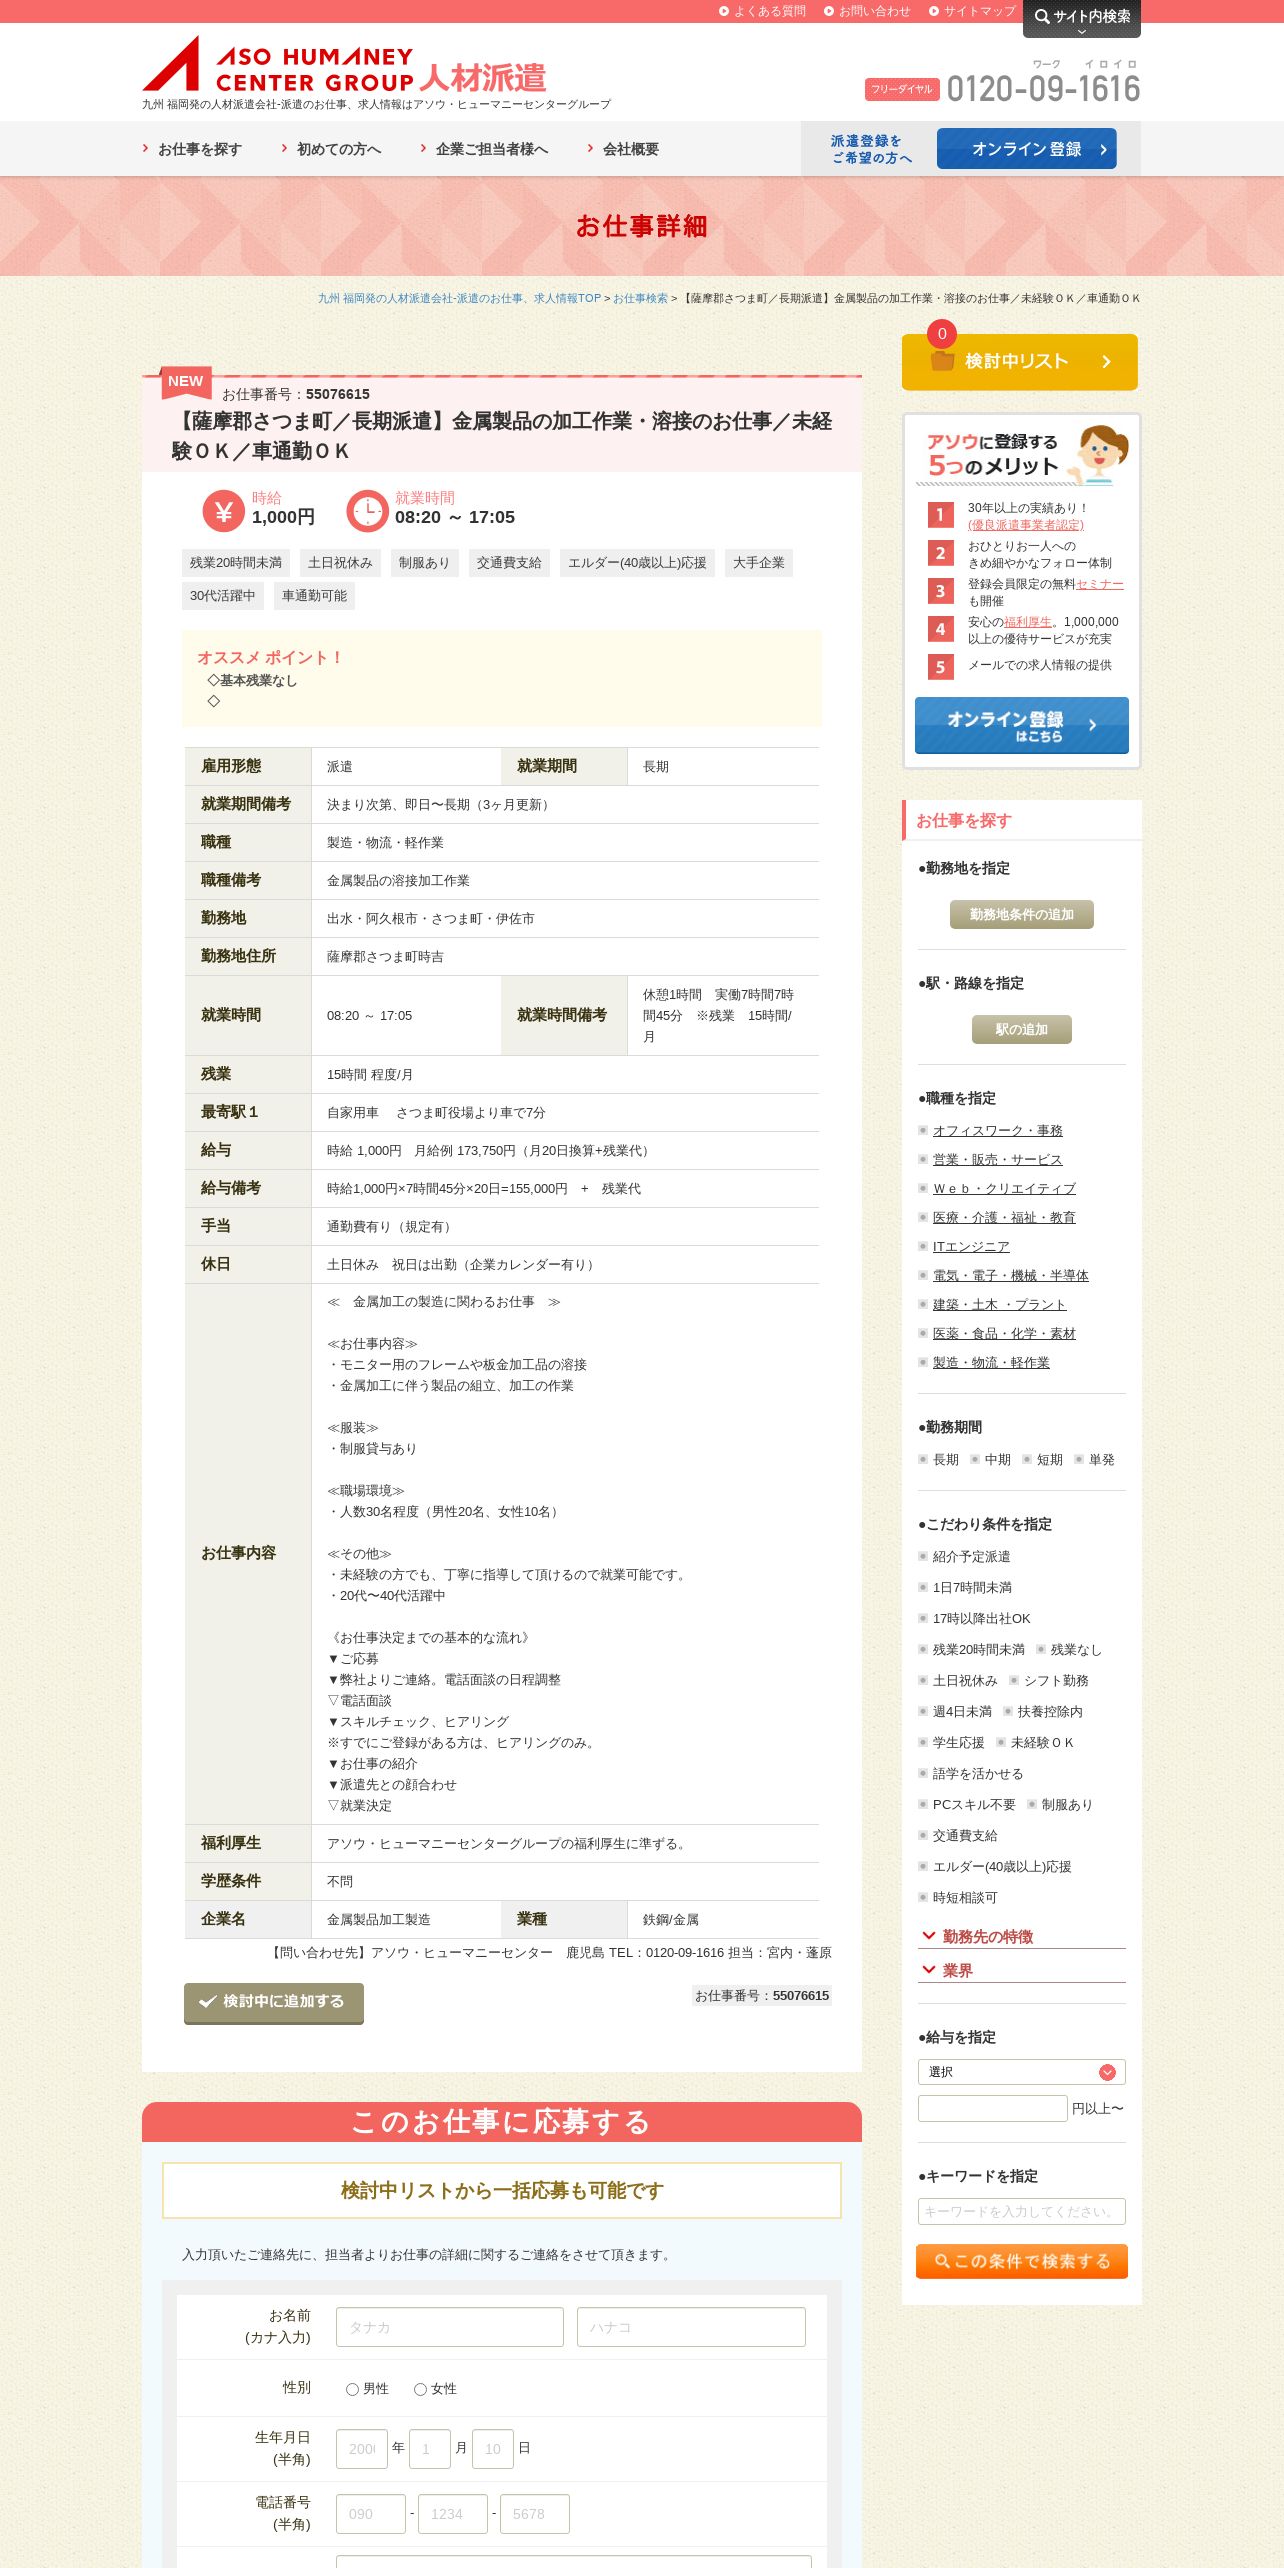Image resolution: width=1284 pixels, height=2568 pixels.
Task: Click the magnifier on この条件で検索する
Action: point(942,2261)
